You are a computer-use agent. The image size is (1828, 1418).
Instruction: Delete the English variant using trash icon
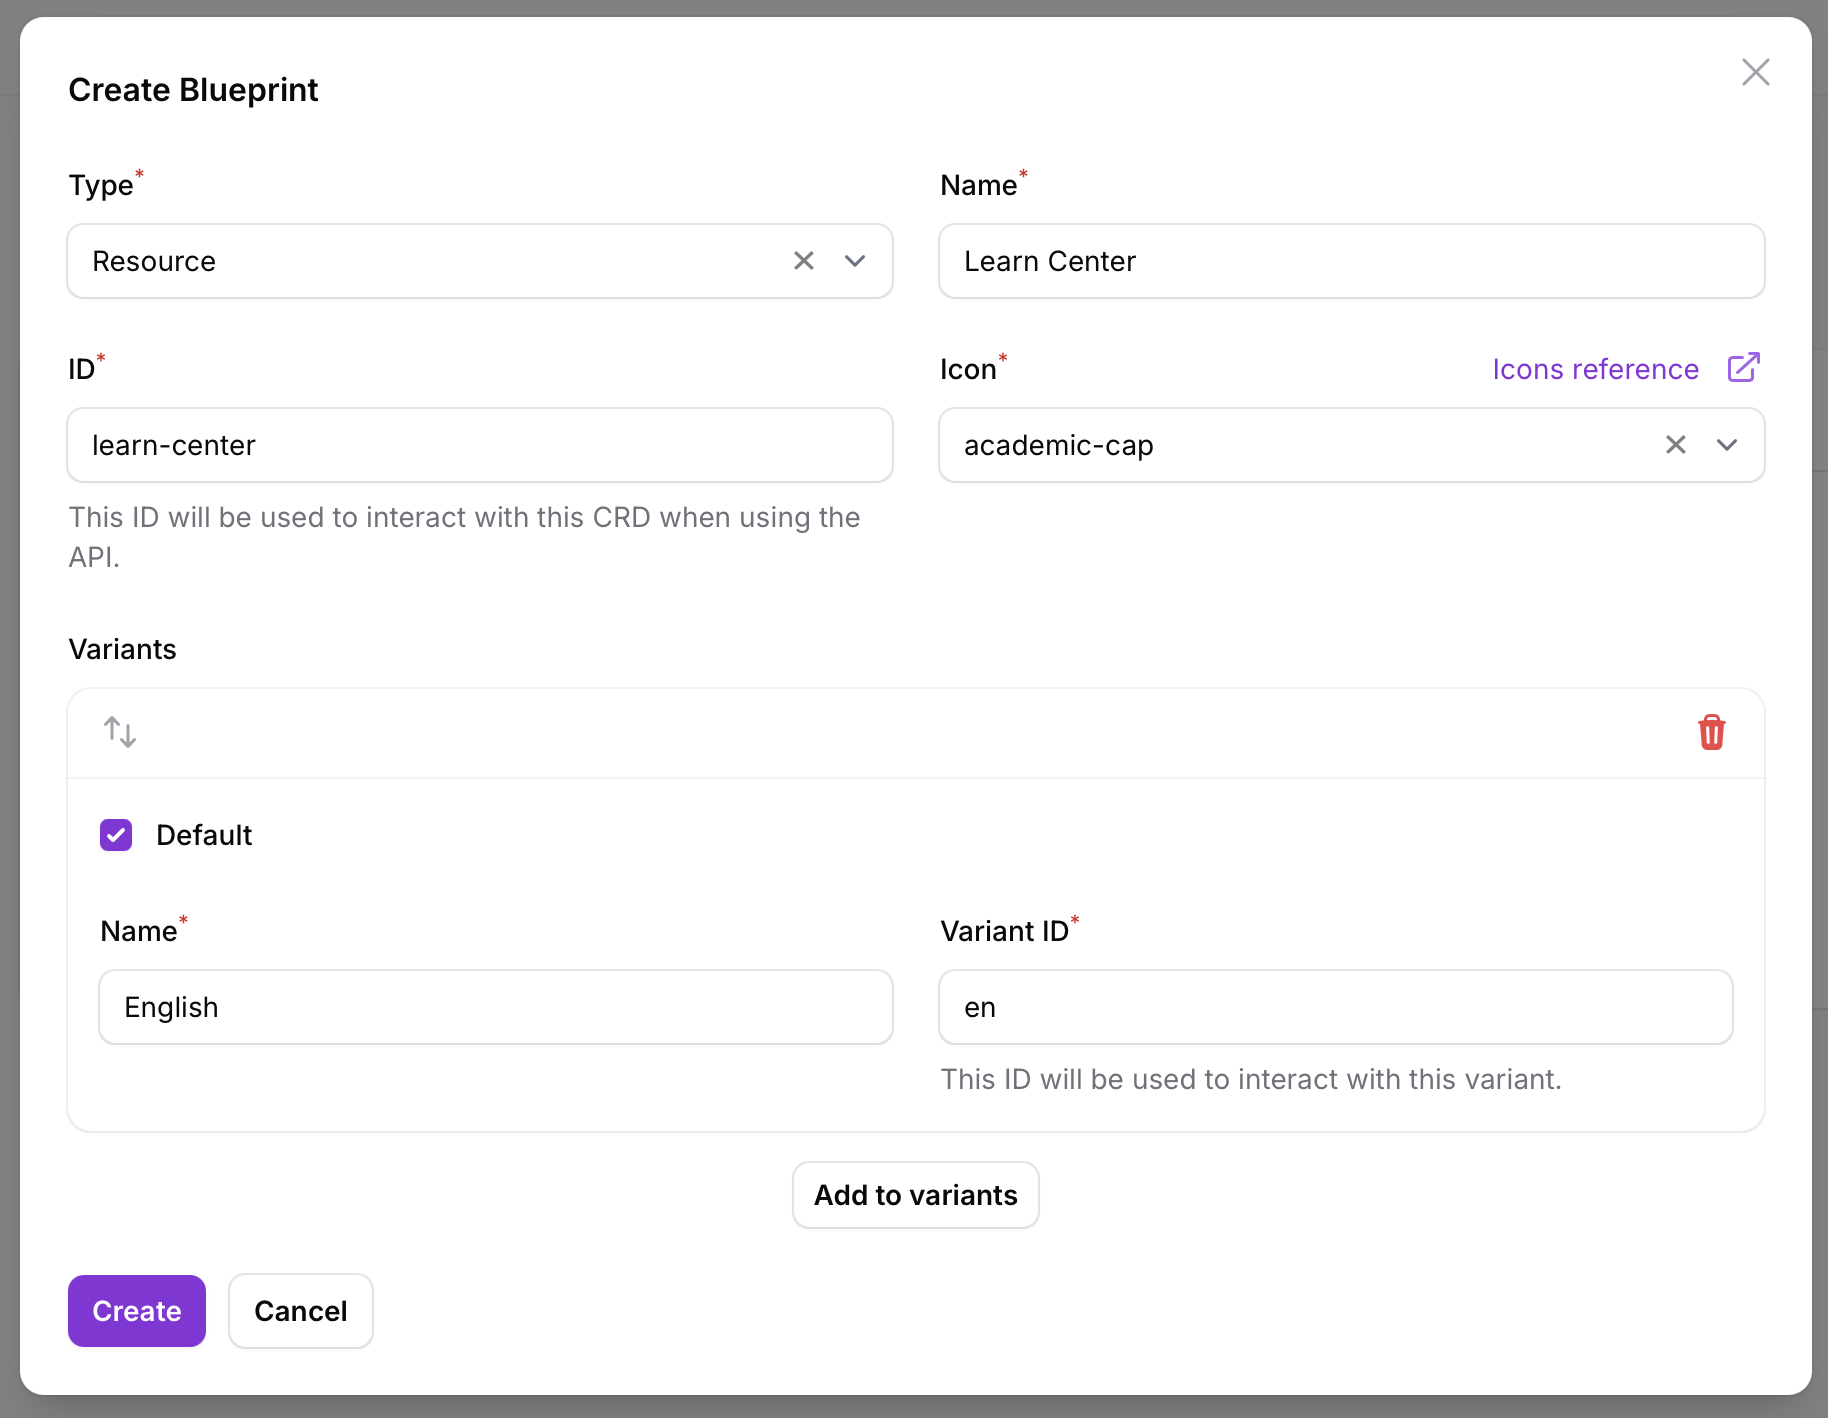pyautogui.click(x=1712, y=732)
